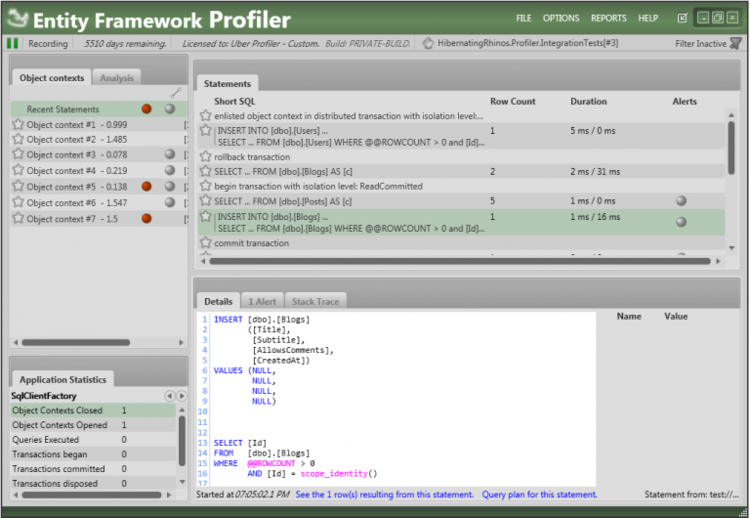Star Object context #1 - 0.999
Viewport: 750px width, 518px height.
[18, 124]
